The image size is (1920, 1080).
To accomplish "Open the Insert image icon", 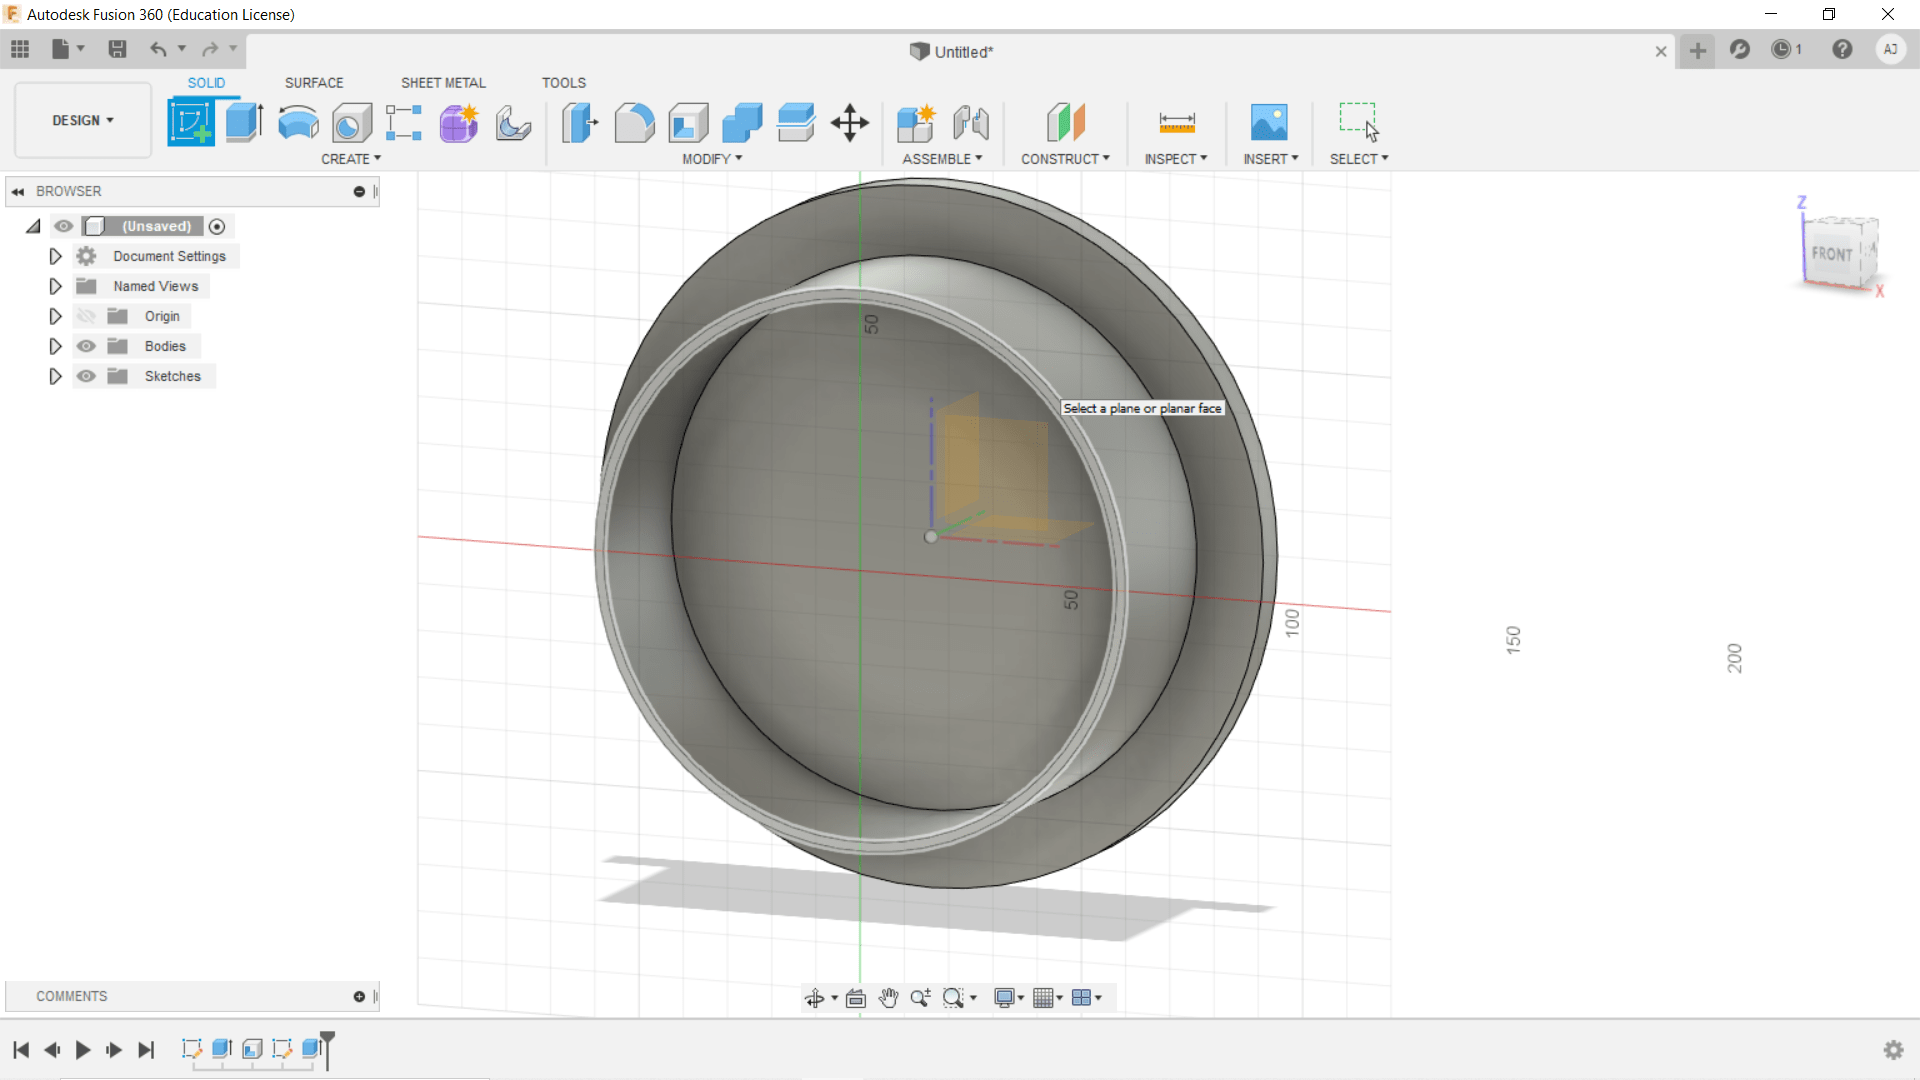I will point(1269,123).
